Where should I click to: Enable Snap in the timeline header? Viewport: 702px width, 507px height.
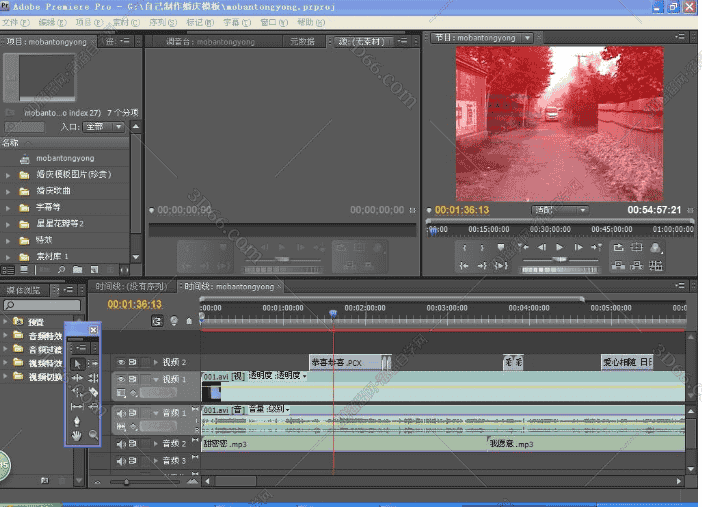[157, 321]
